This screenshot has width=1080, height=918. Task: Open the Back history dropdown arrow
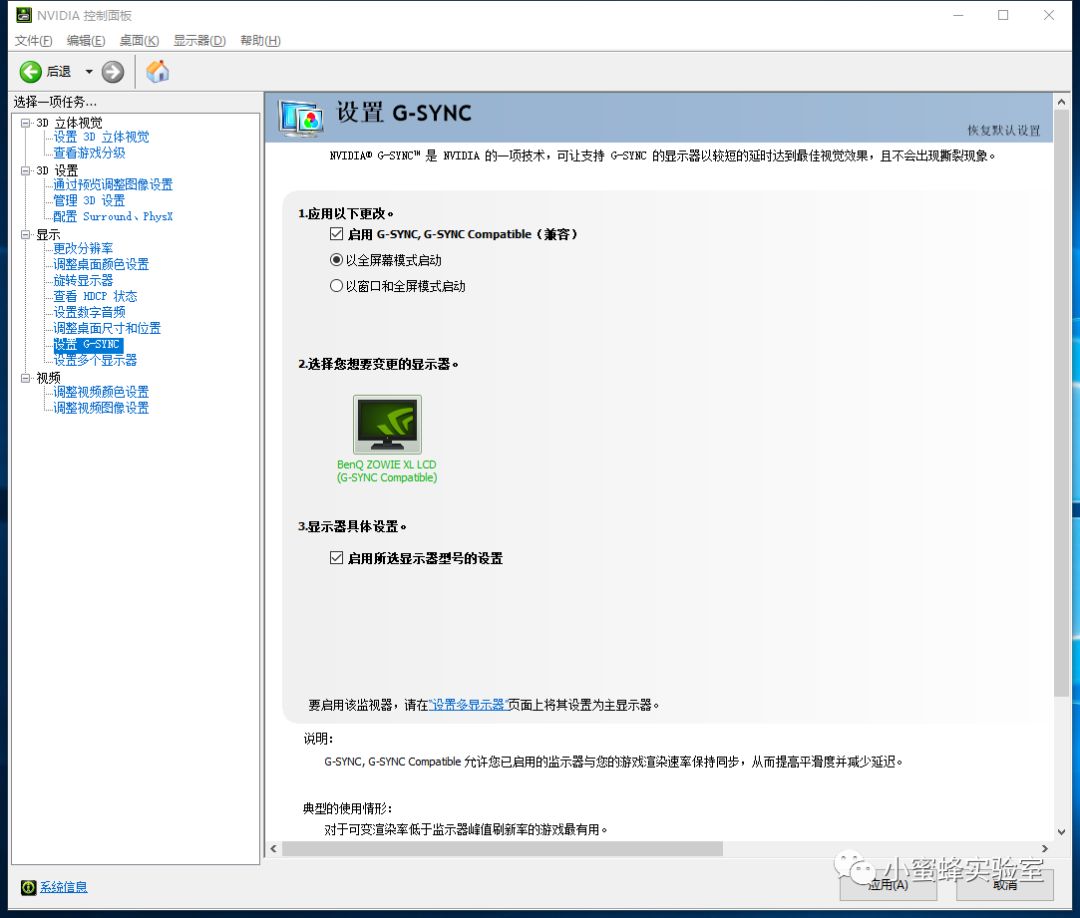(89, 72)
